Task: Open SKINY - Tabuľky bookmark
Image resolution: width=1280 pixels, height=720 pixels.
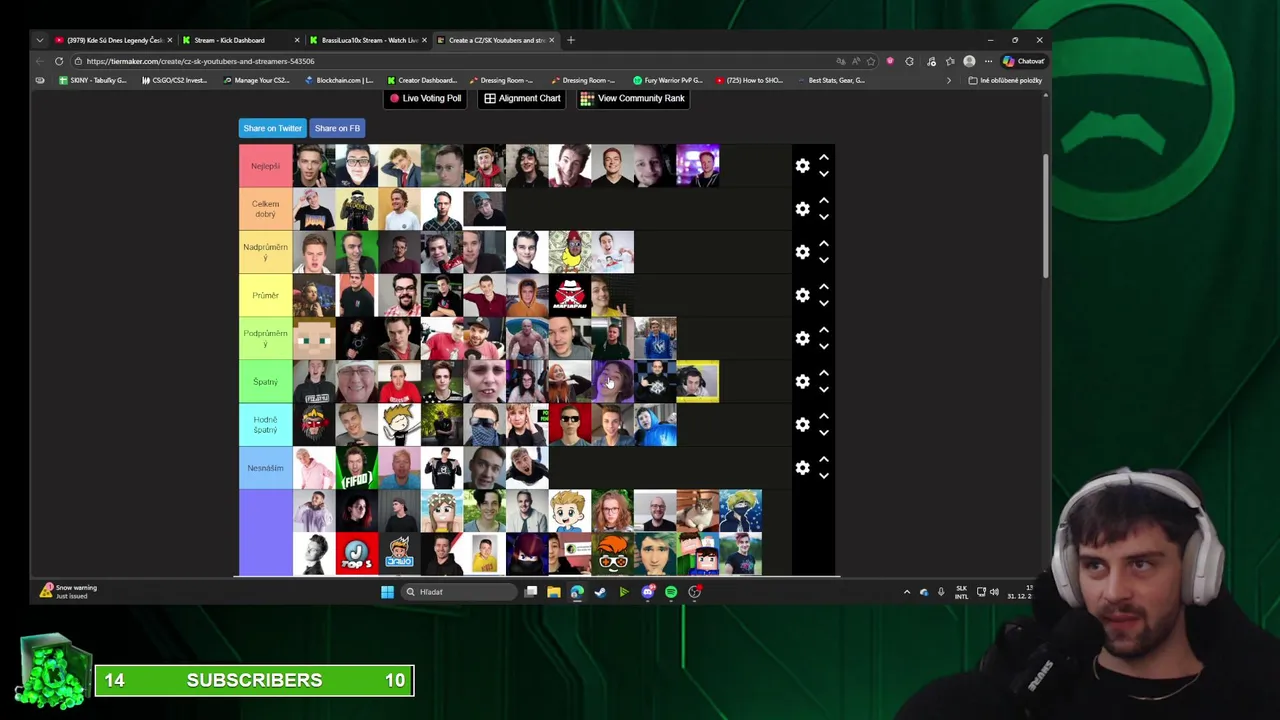Action: pos(93,80)
